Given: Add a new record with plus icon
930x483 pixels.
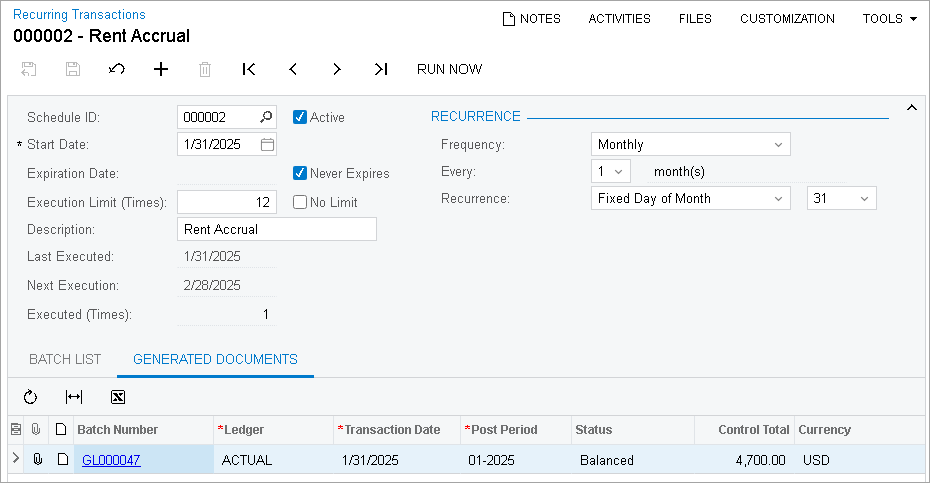Looking at the screenshot, I should (x=161, y=69).
